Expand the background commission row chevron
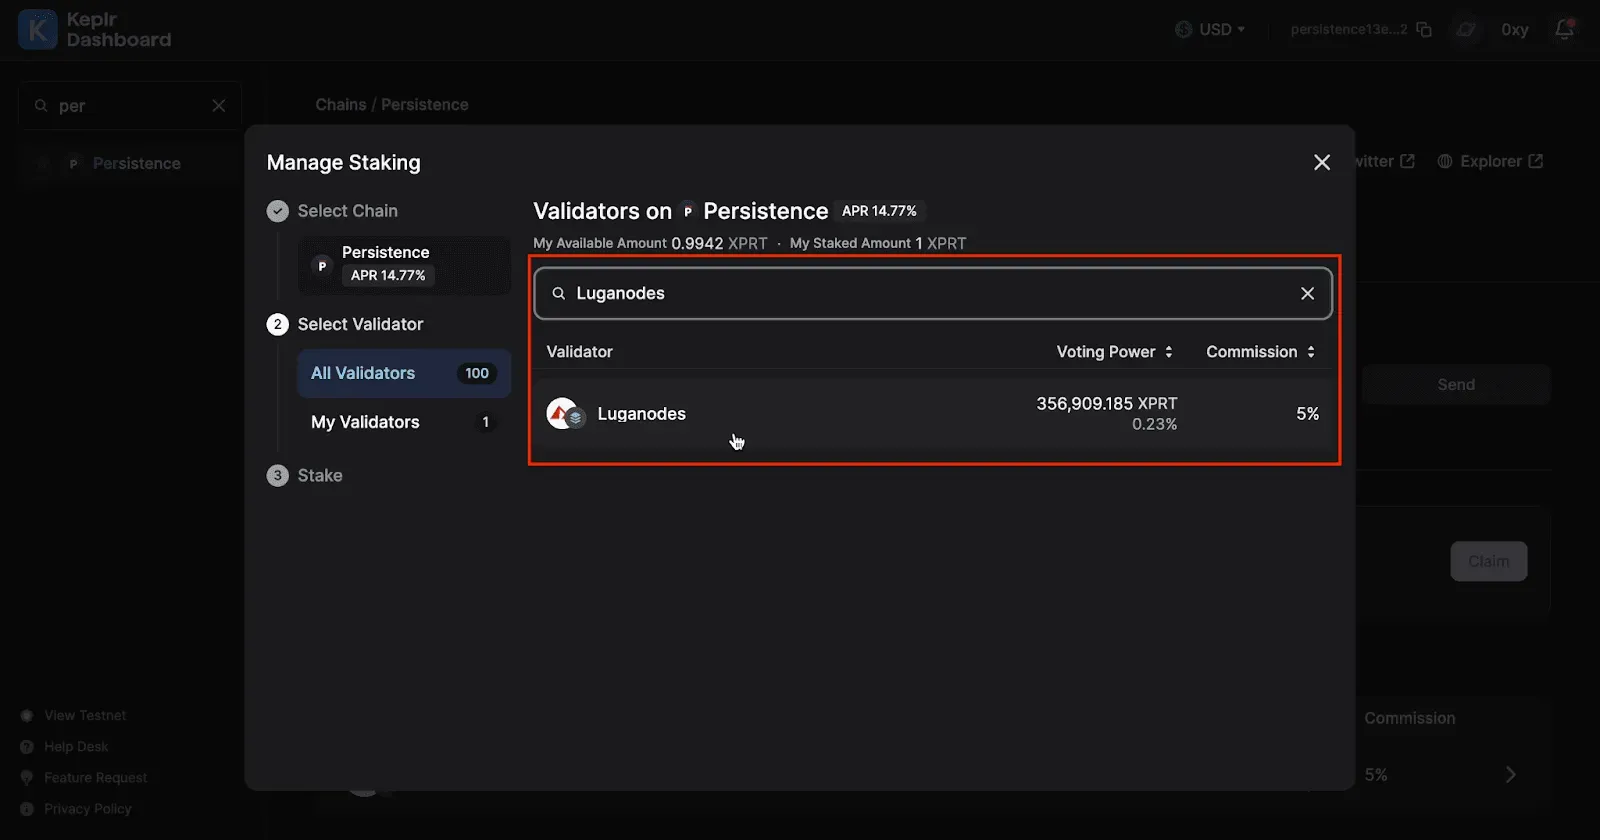The height and width of the screenshot is (840, 1600). (x=1511, y=774)
